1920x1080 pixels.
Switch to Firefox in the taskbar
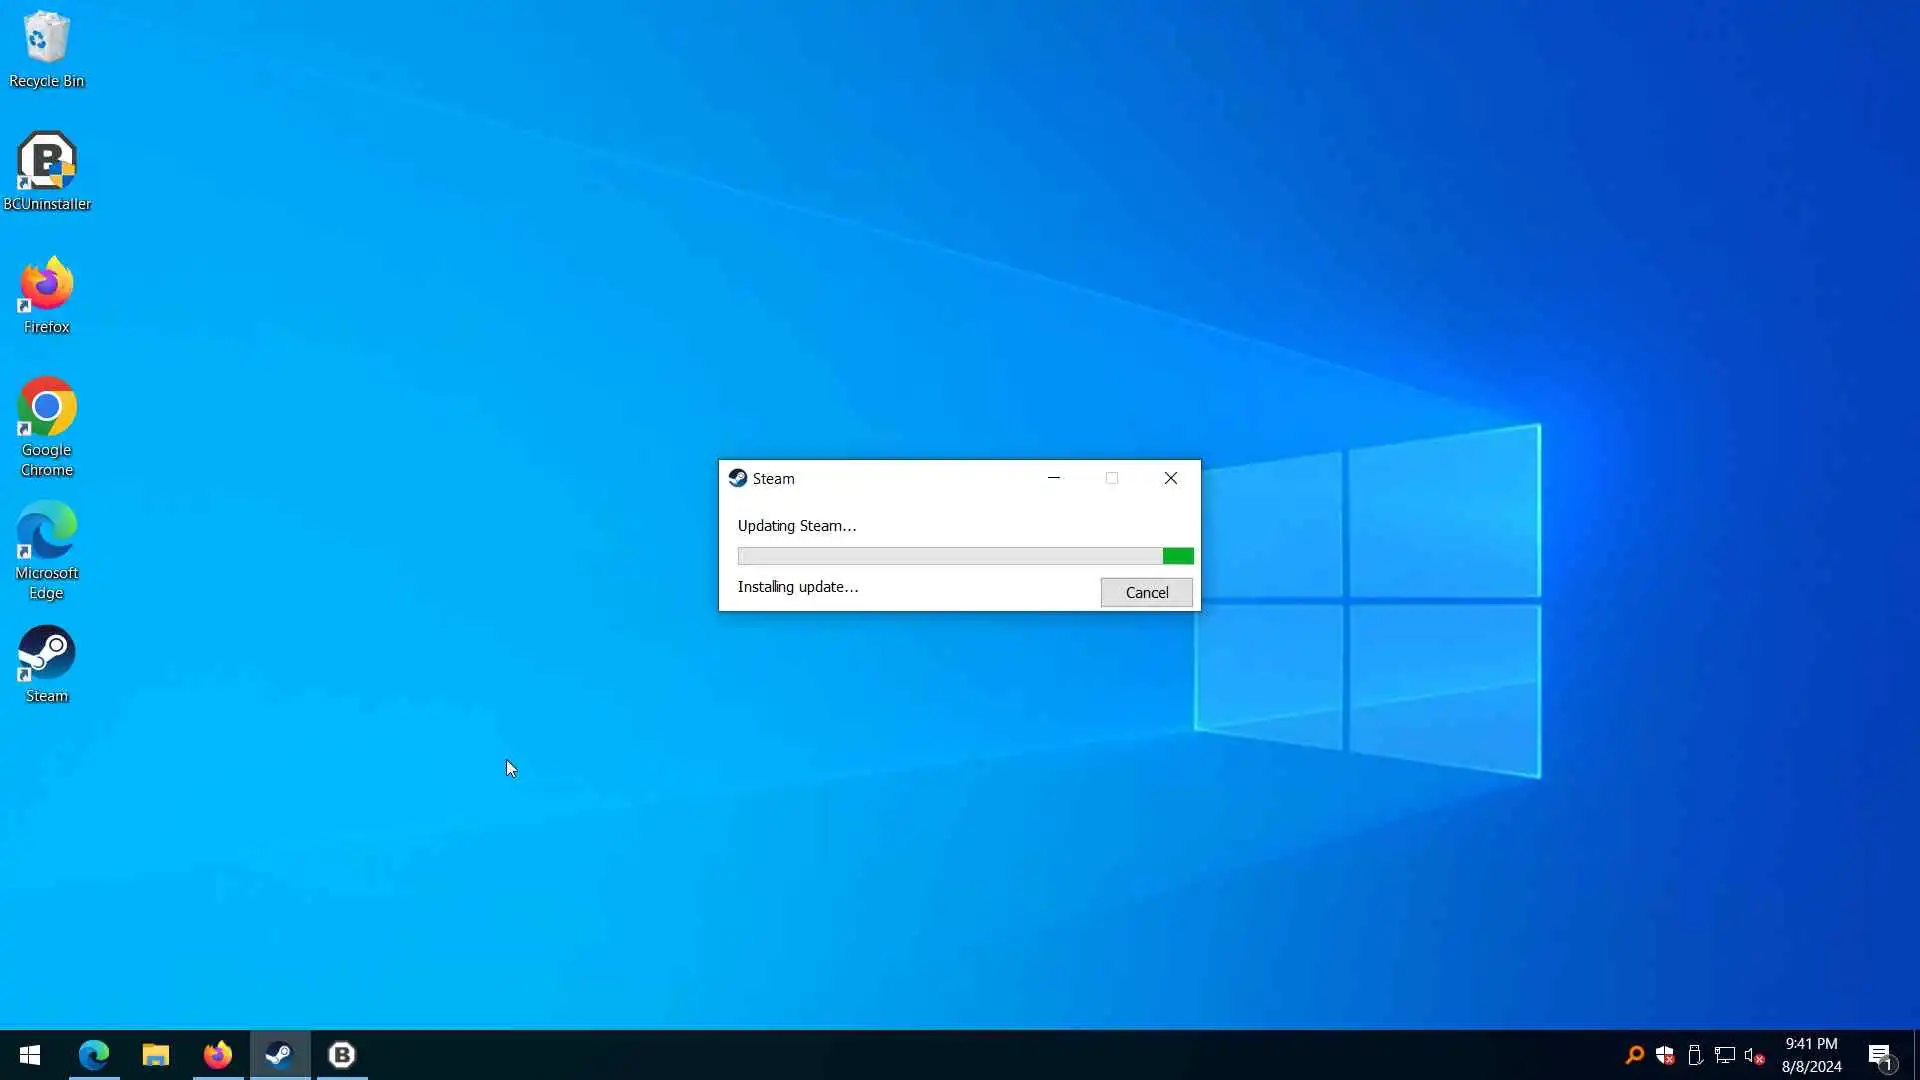tap(218, 1055)
